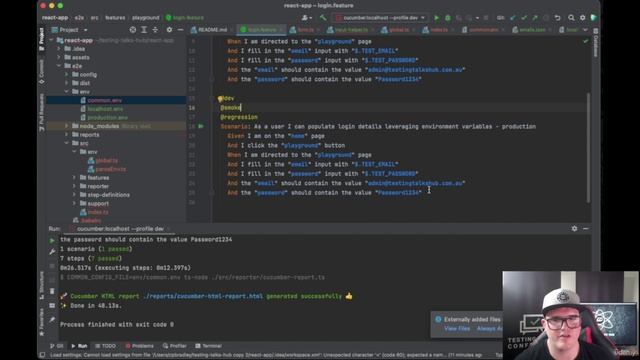This screenshot has width=640, height=360.
Task: Select the cucumber:localhost run tab
Action: point(120,229)
